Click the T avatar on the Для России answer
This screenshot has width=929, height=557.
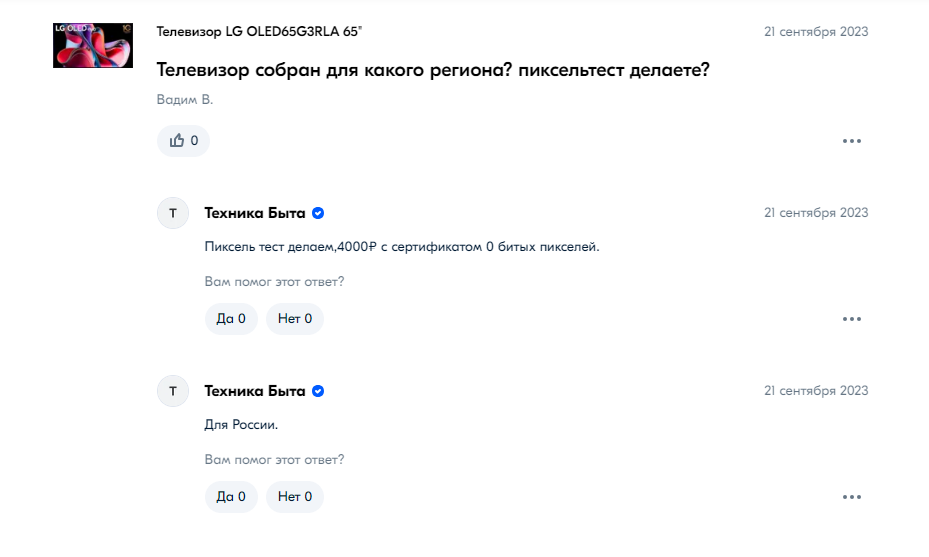click(173, 391)
